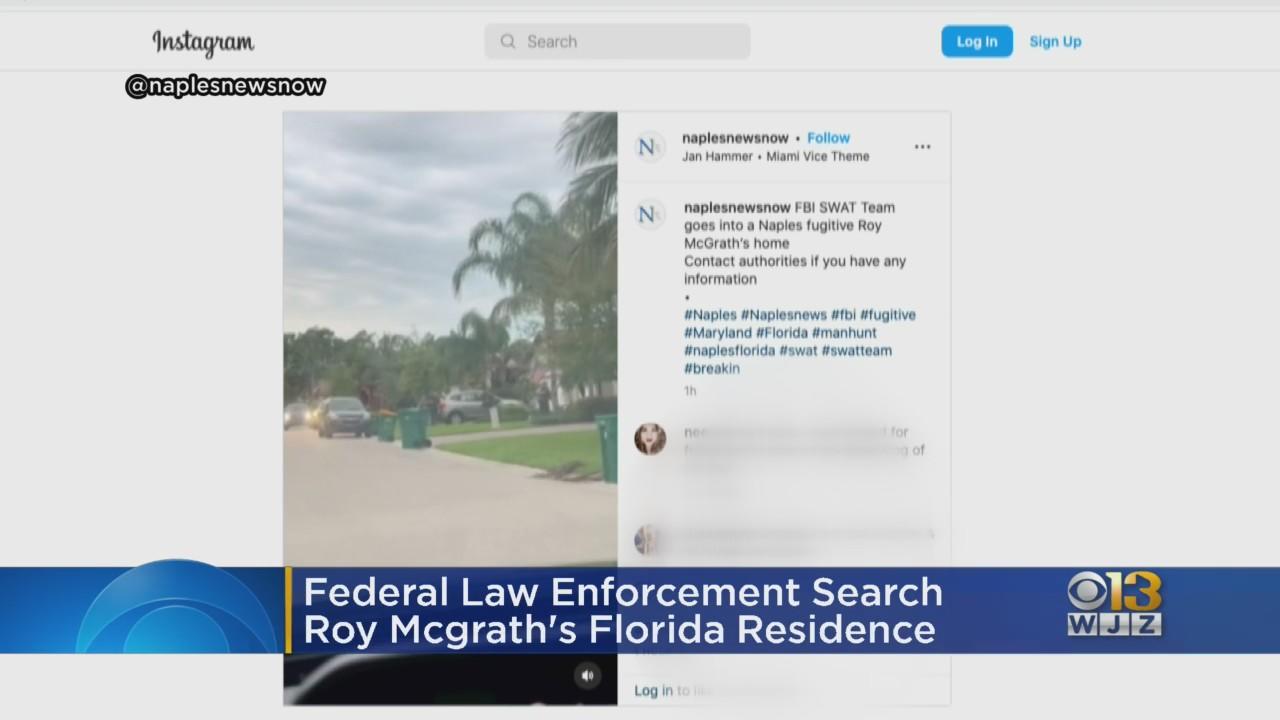Click the Instagram logo
The height and width of the screenshot is (720, 1280).
coord(203,42)
